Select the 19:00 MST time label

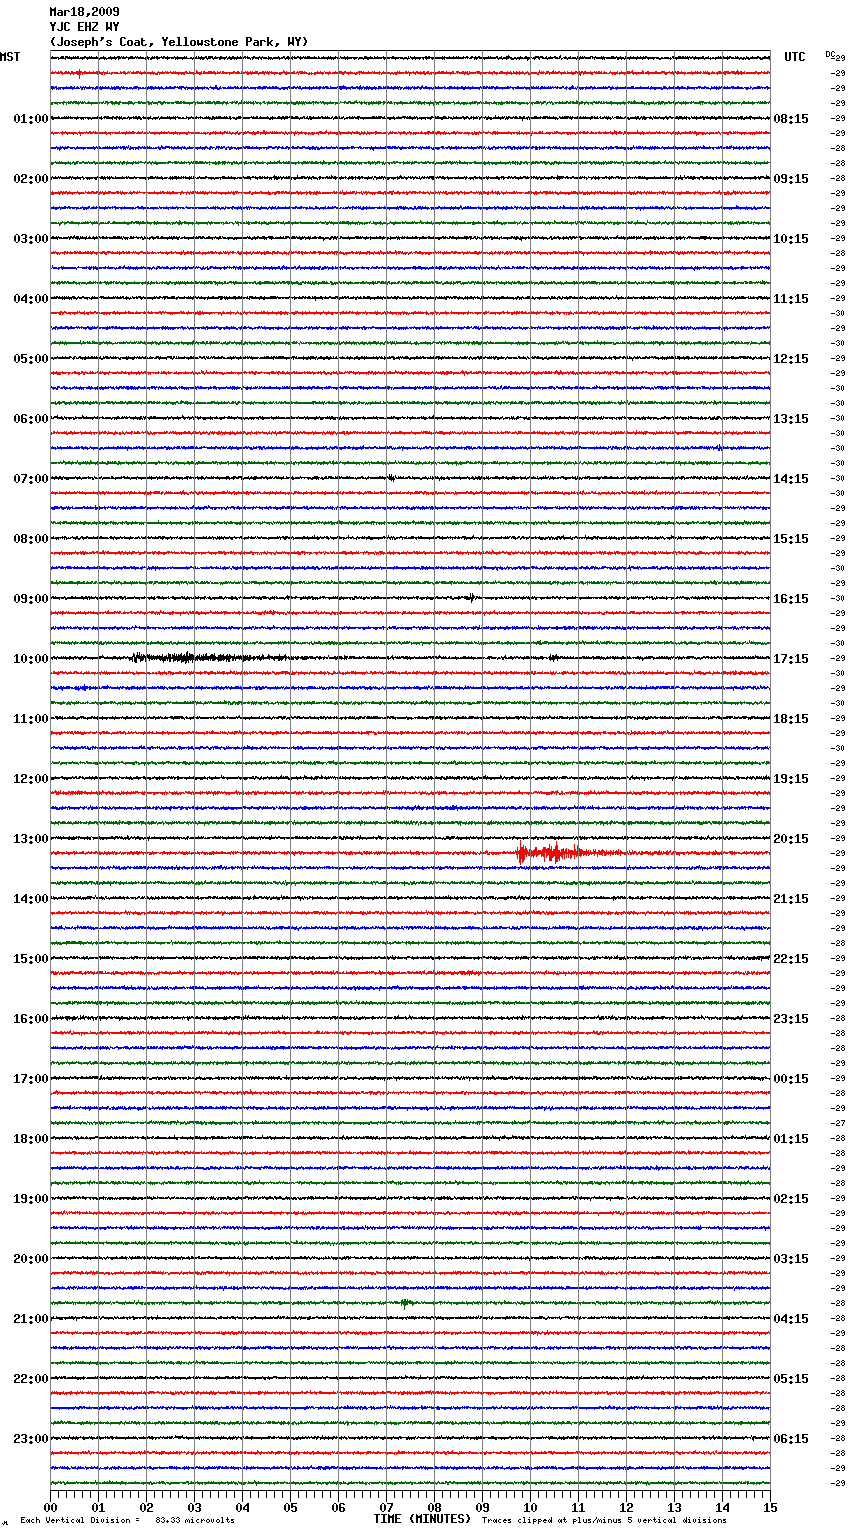(31, 1199)
